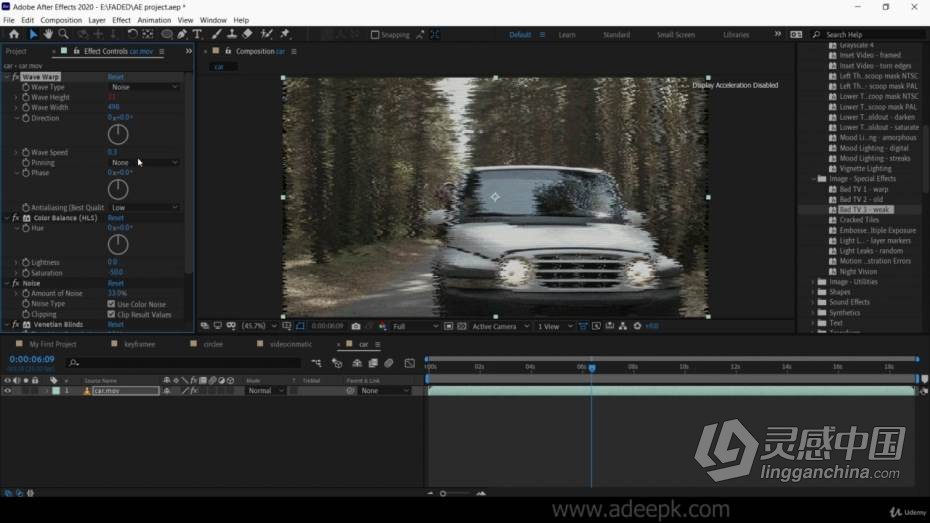Image resolution: width=930 pixels, height=523 pixels.
Task: Select the Eraser tool
Action: coord(247,34)
